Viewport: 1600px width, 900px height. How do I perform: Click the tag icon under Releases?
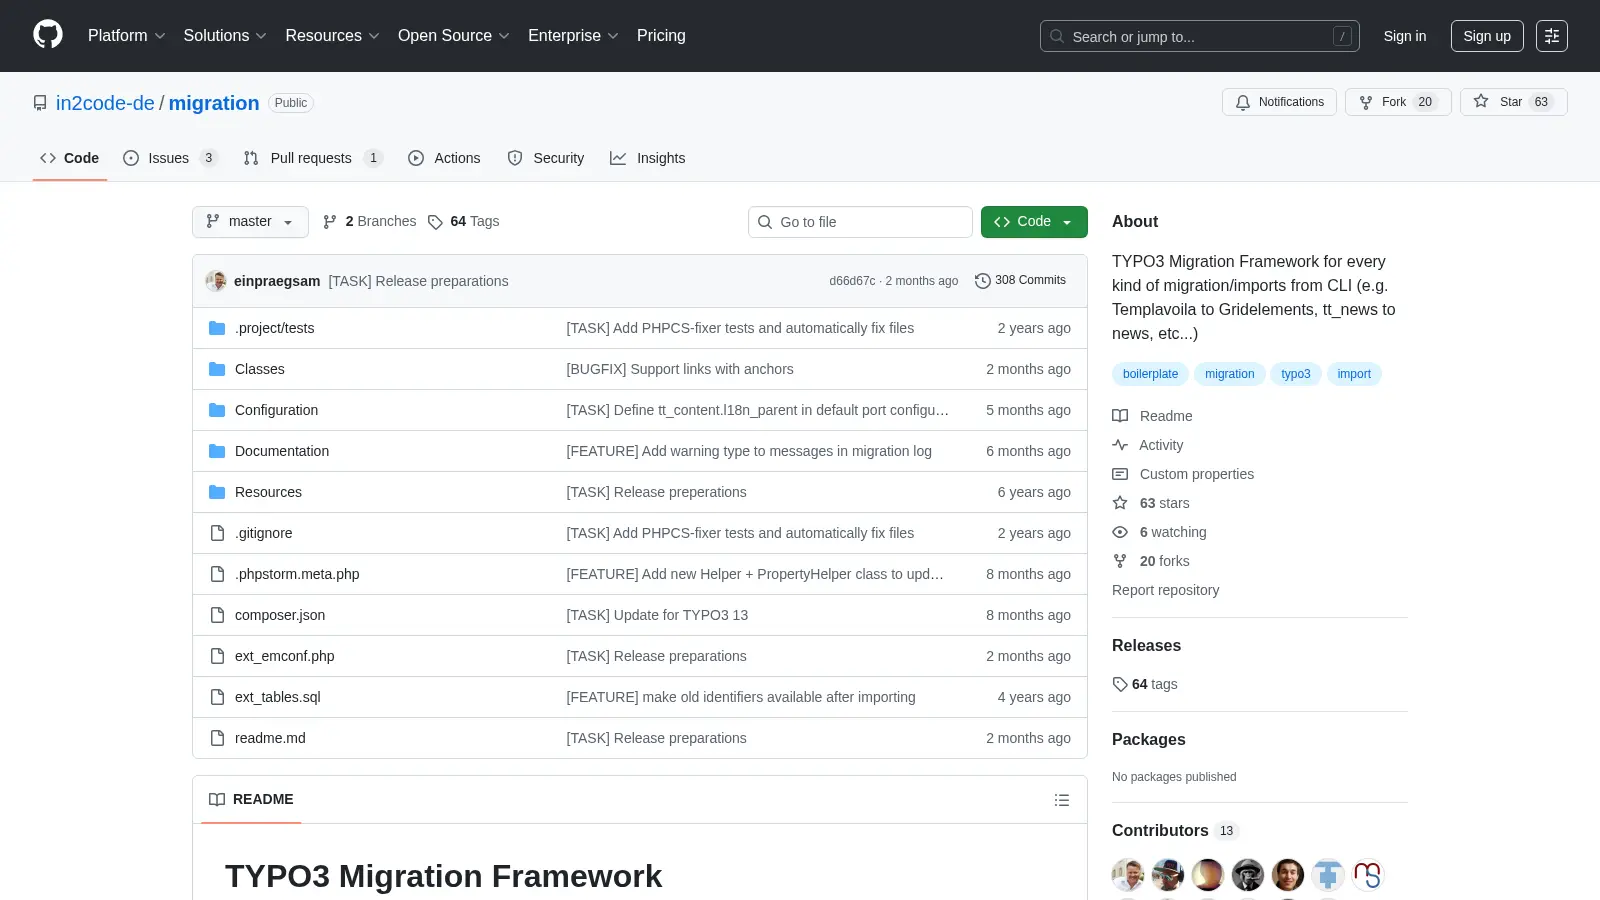[x=1120, y=684]
